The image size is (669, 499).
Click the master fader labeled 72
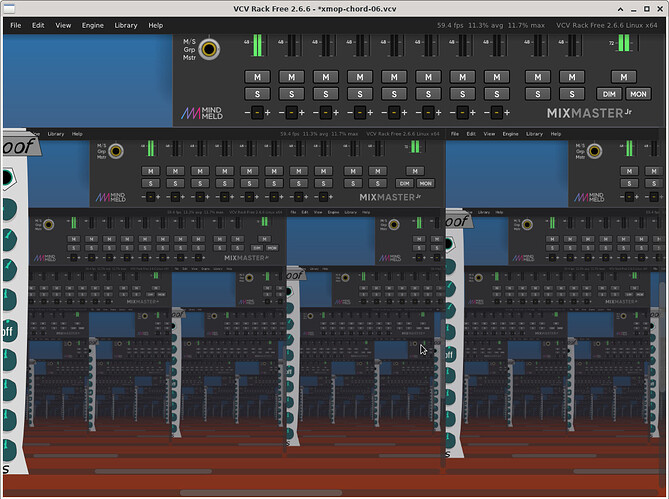(x=624, y=44)
